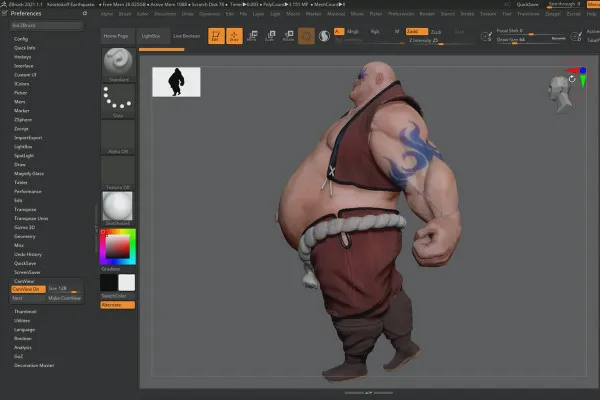
Task: Expand the Thumbnail section
Action: [x=25, y=312]
